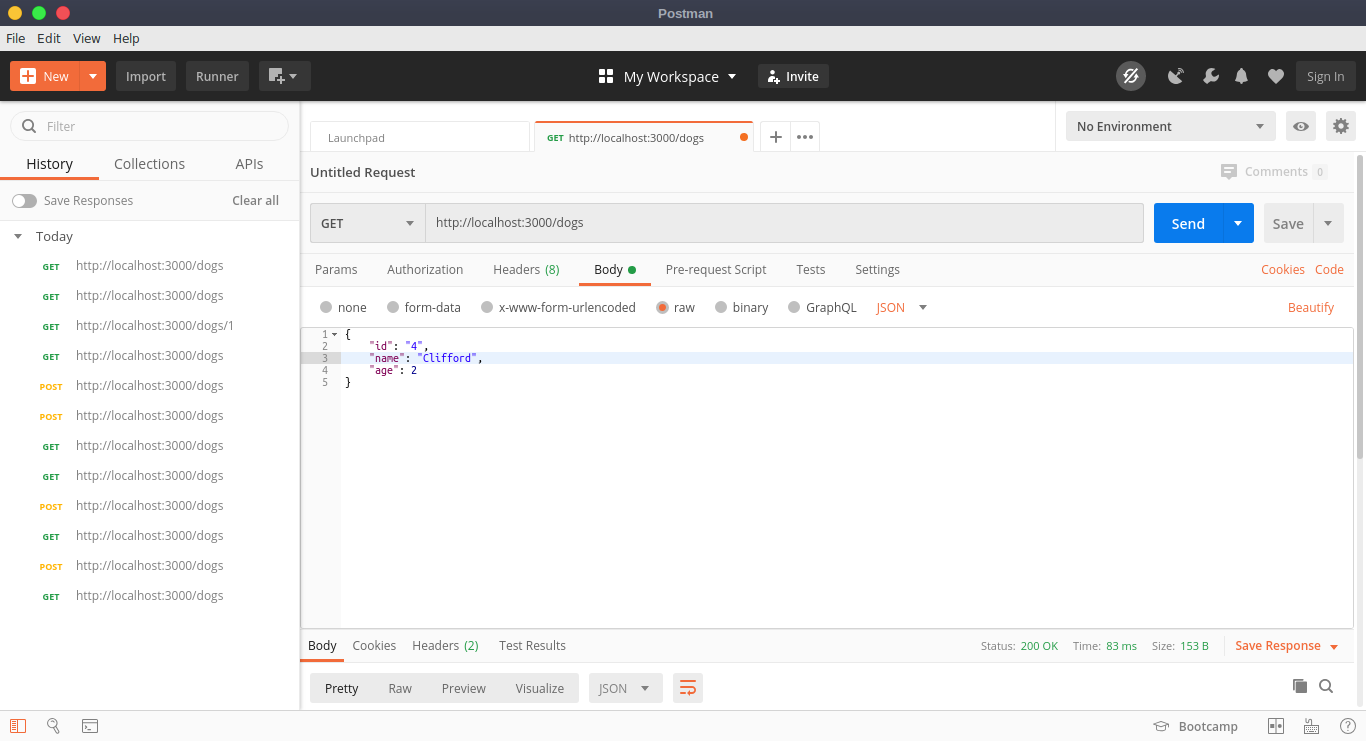Open the Authorization request tab
Viewport: 1366px width, 741px height.
[425, 269]
